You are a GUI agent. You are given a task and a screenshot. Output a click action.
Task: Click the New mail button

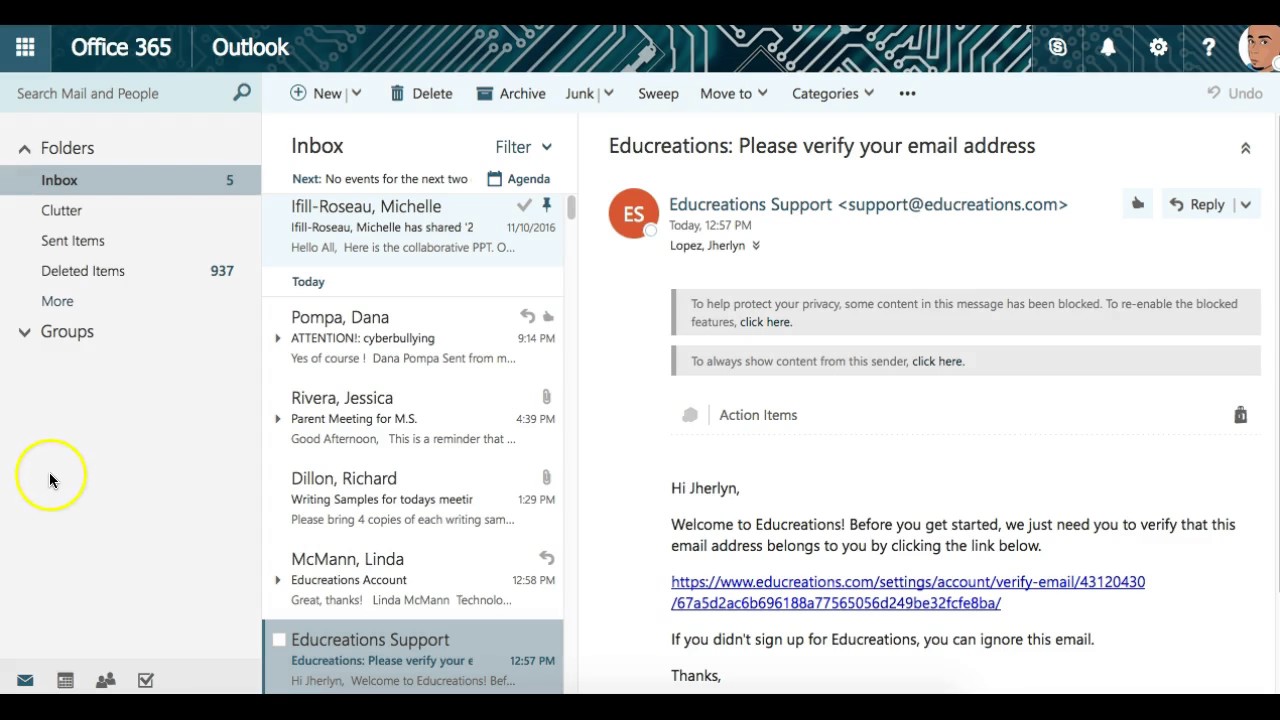(316, 93)
